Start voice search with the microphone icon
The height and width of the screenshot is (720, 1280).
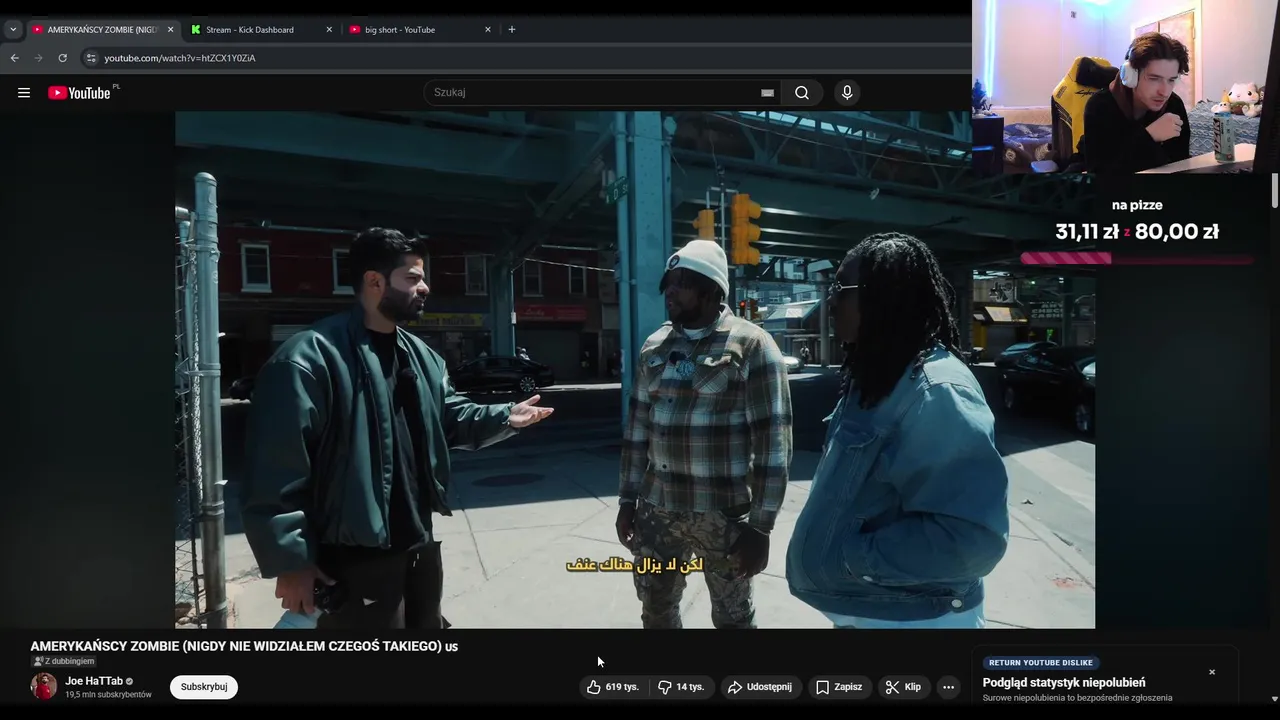pyautogui.click(x=847, y=93)
